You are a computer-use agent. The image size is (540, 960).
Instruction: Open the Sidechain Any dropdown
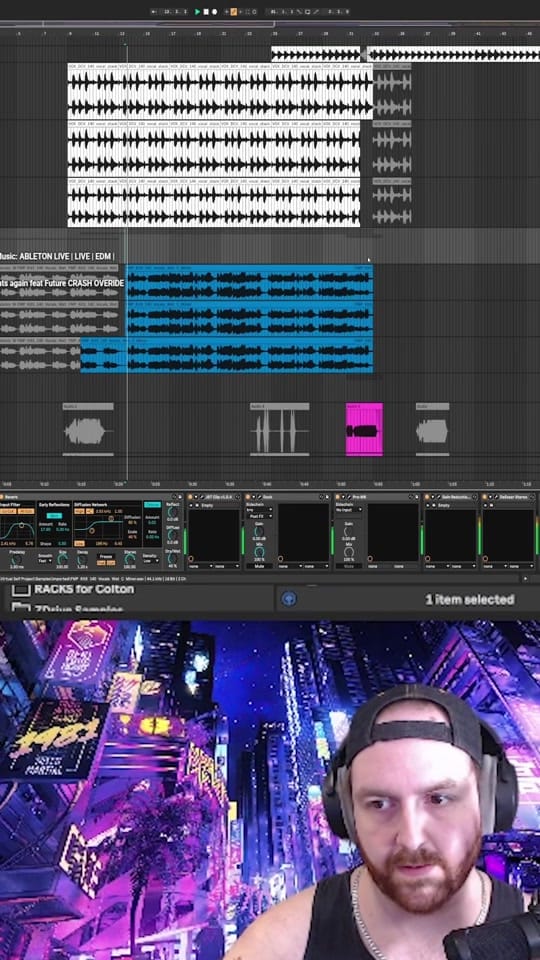[x=258, y=510]
